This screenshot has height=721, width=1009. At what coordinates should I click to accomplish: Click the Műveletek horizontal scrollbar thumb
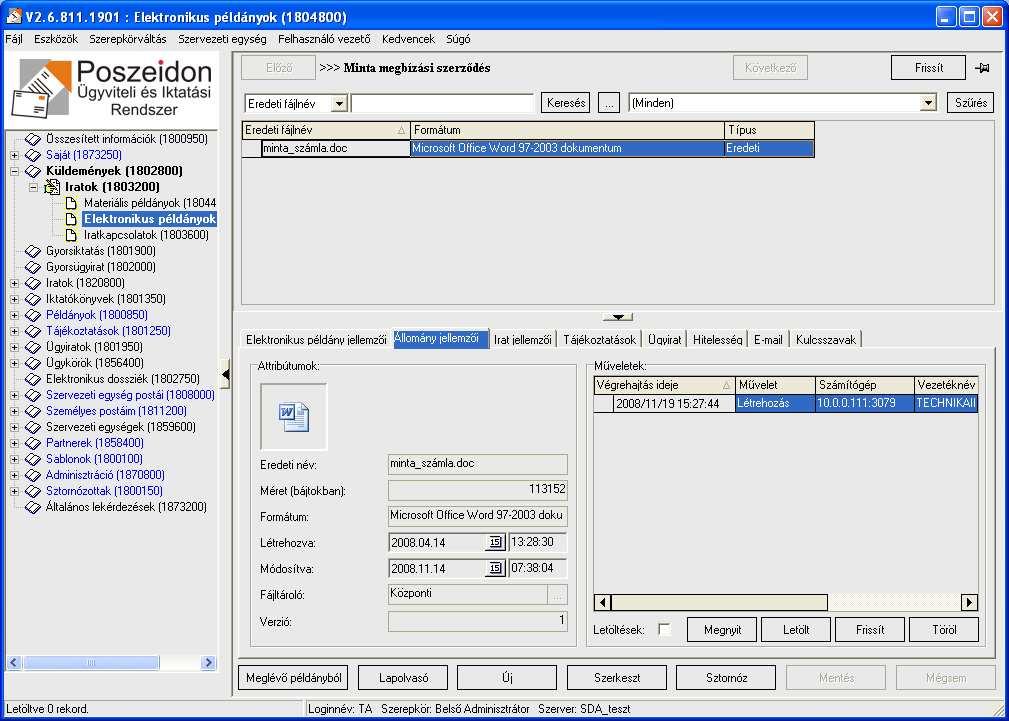click(x=719, y=603)
